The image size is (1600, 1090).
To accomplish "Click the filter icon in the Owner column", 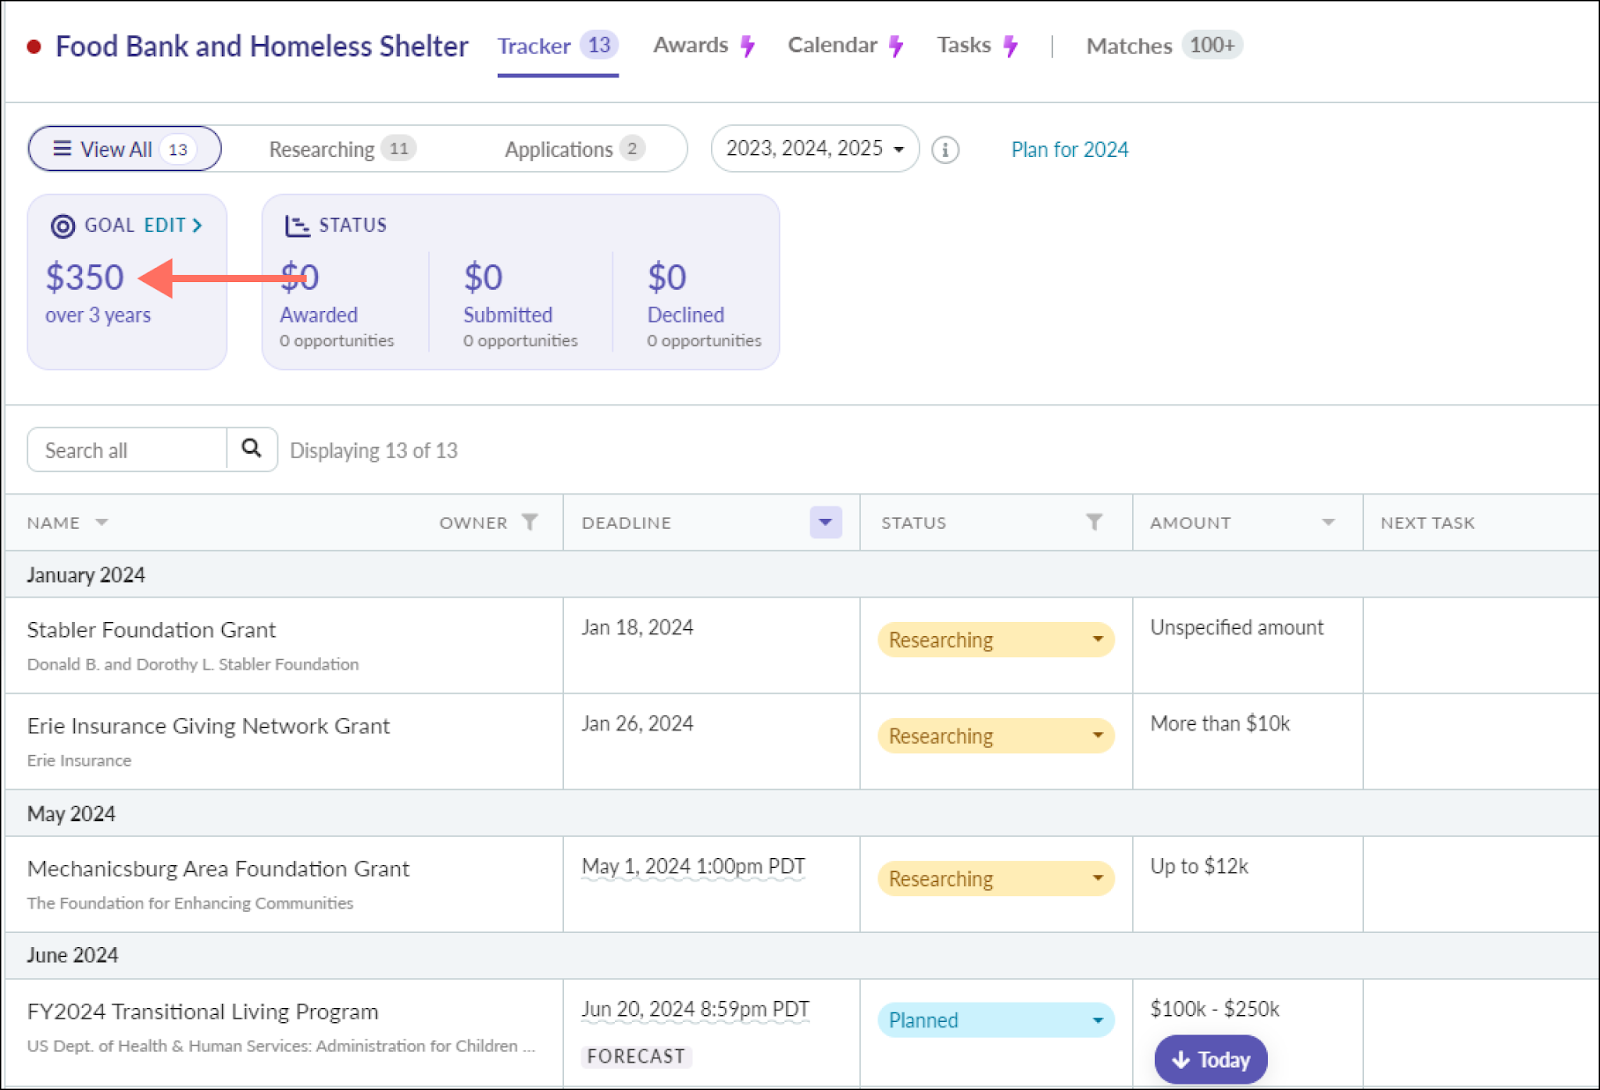I will click(x=529, y=521).
